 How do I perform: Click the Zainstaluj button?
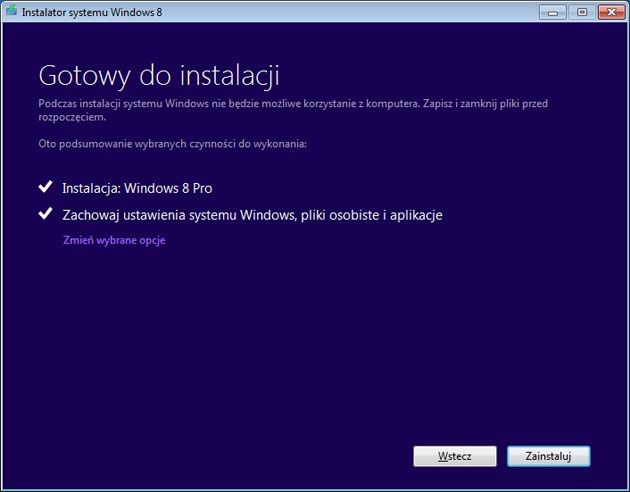pyautogui.click(x=548, y=456)
